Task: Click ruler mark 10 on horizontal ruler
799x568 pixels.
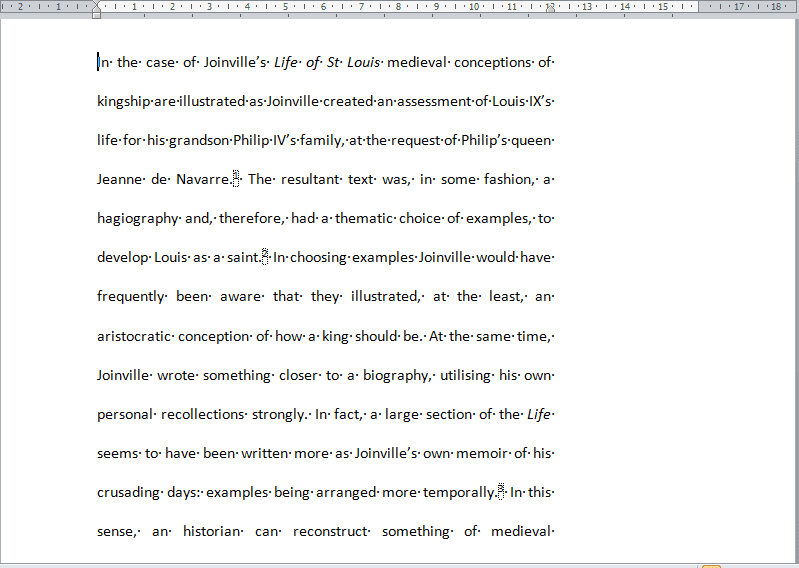Action: tap(474, 7)
